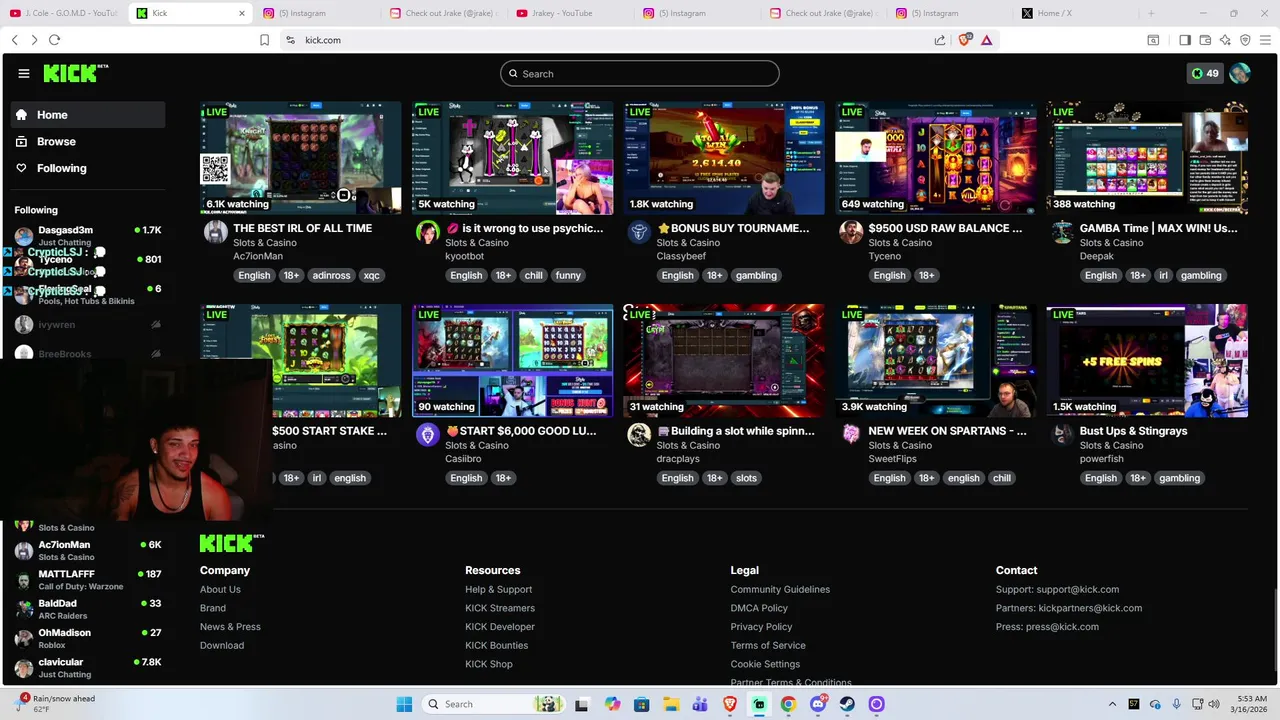Switch to Home / X tab

(x=1075, y=13)
